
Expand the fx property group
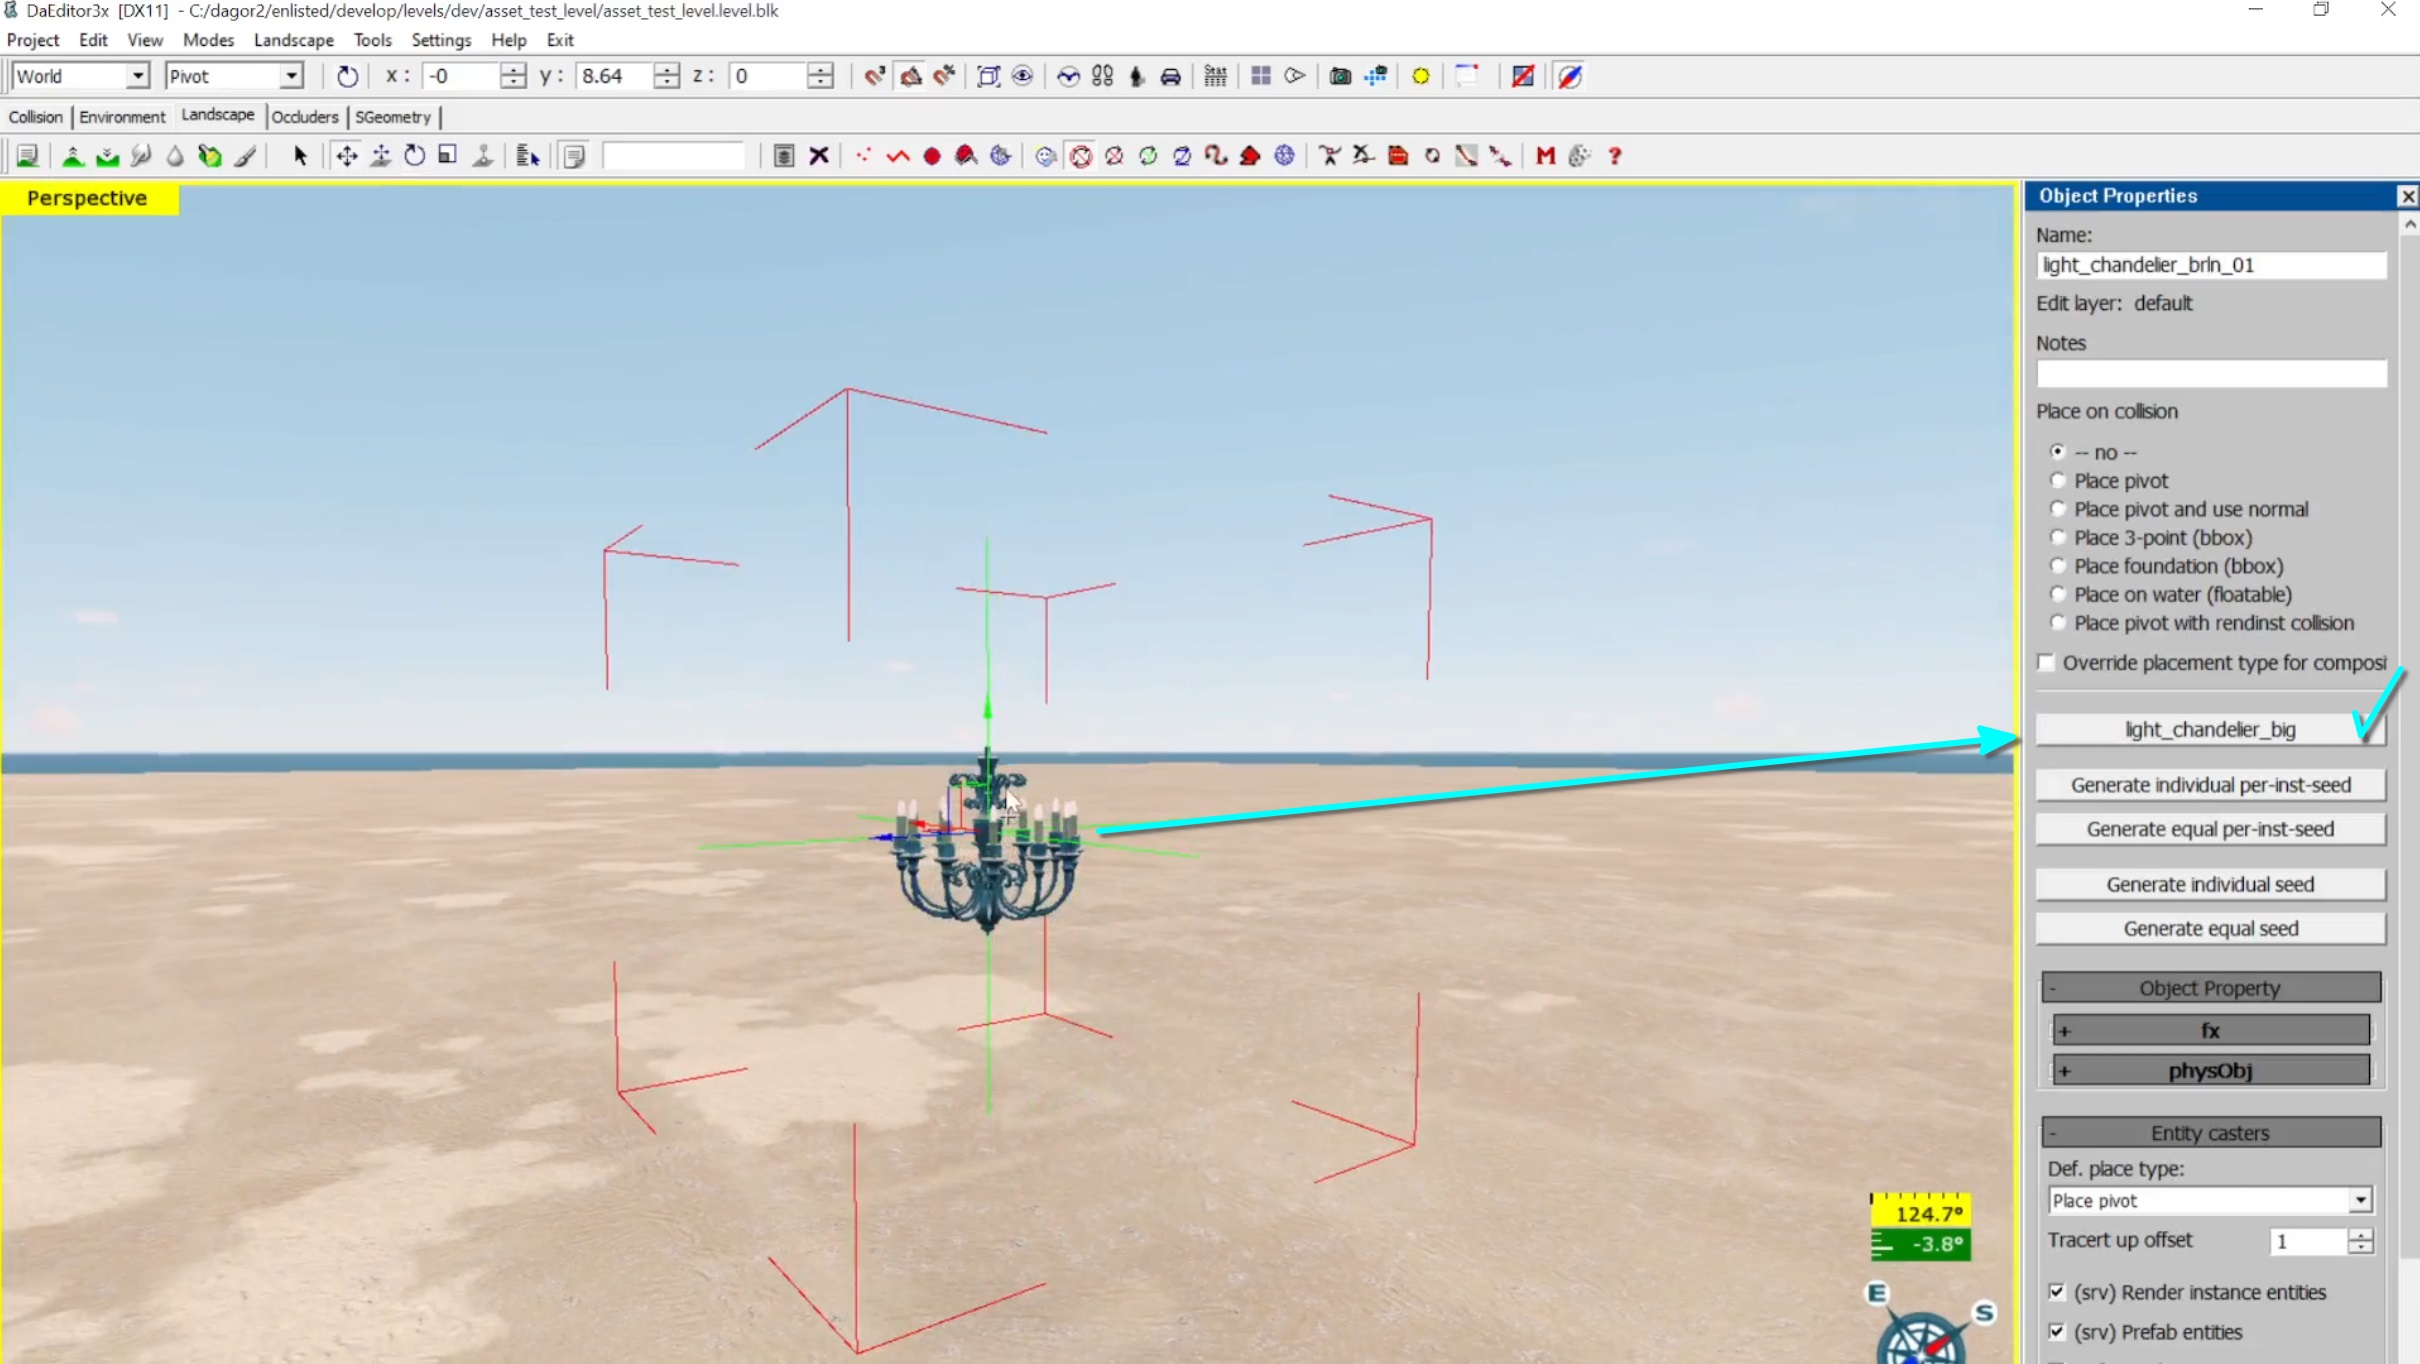tap(2210, 1030)
